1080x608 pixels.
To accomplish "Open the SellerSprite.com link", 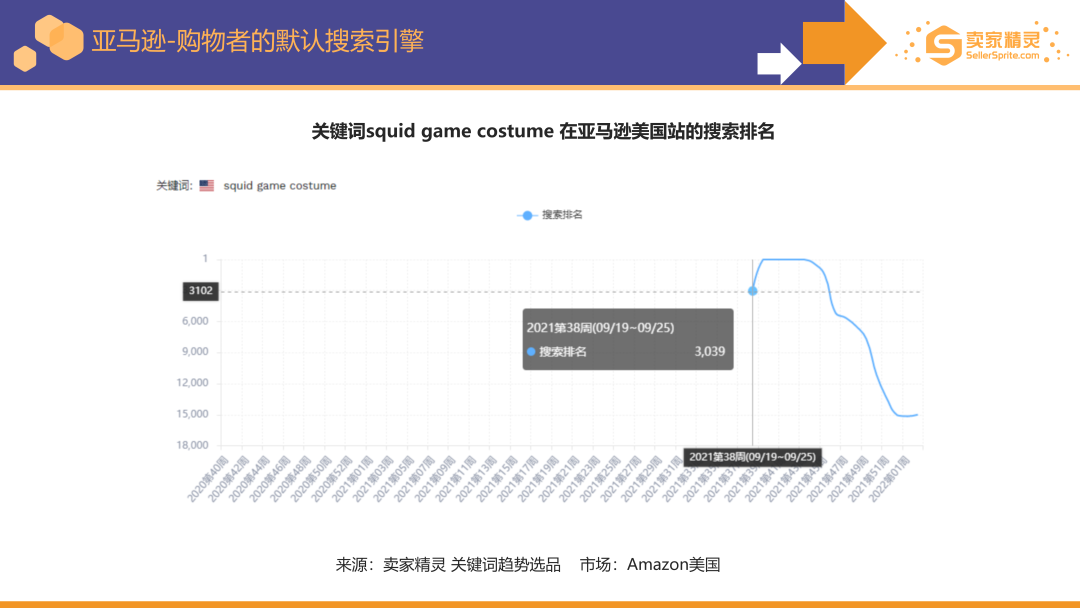I will click(x=1002, y=56).
